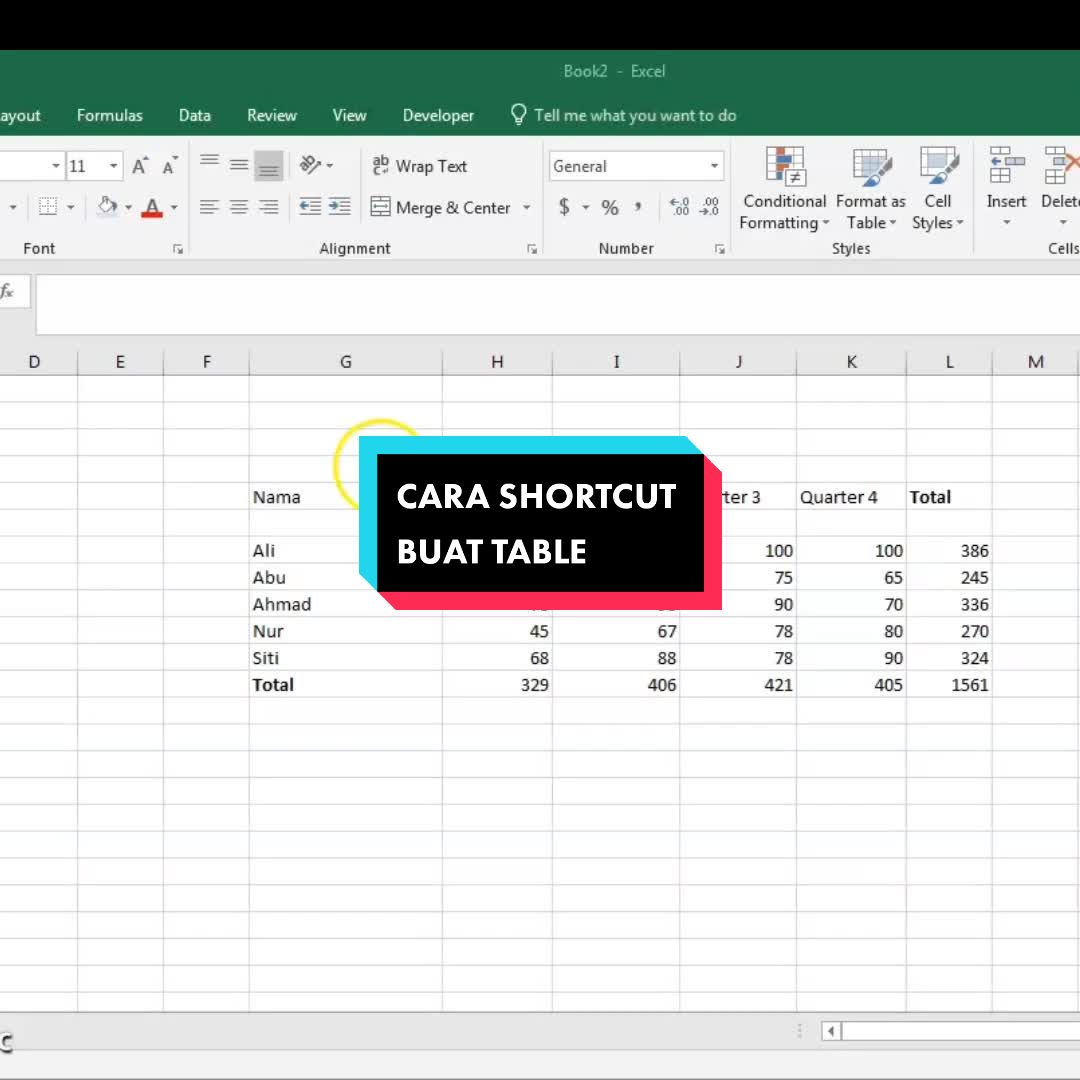The height and width of the screenshot is (1080, 1080).
Task: Click Increase Font Size icon
Action: (x=140, y=166)
